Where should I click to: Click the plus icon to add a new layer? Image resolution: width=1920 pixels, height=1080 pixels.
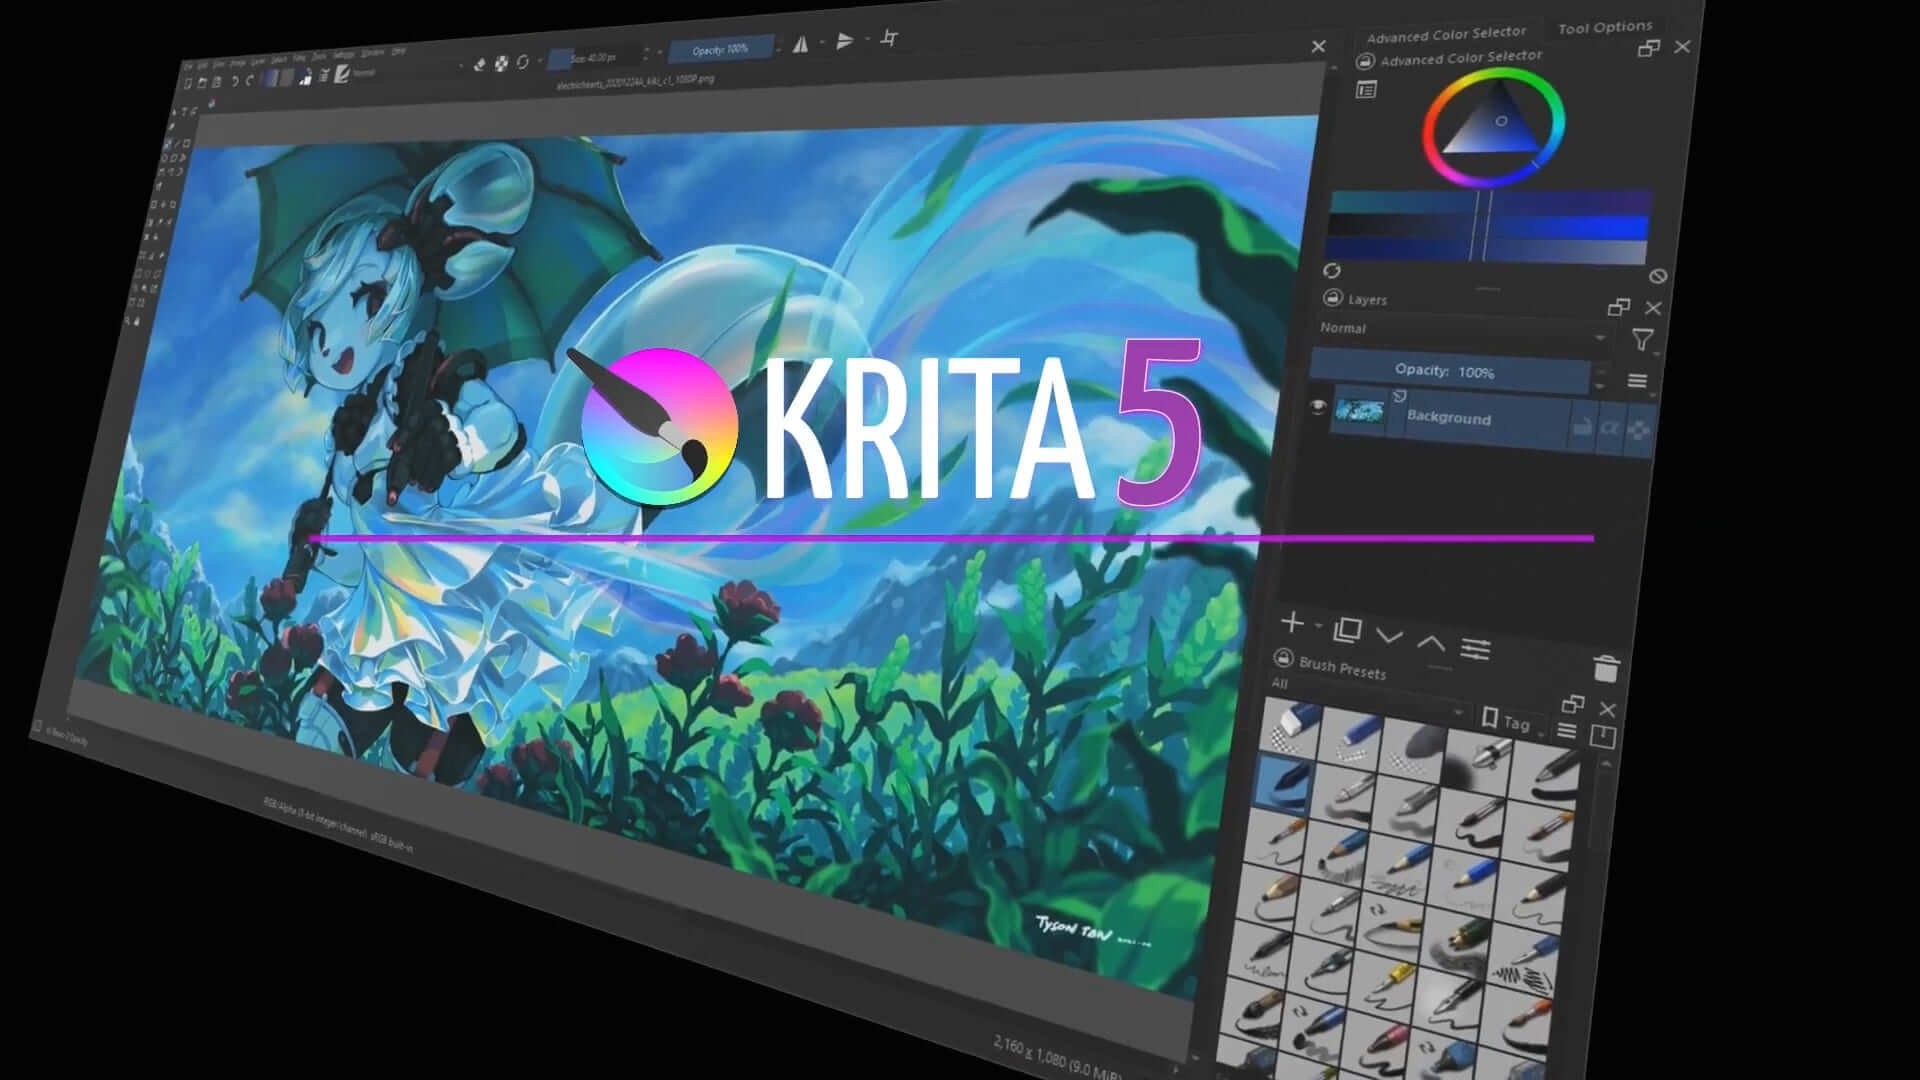1293,625
